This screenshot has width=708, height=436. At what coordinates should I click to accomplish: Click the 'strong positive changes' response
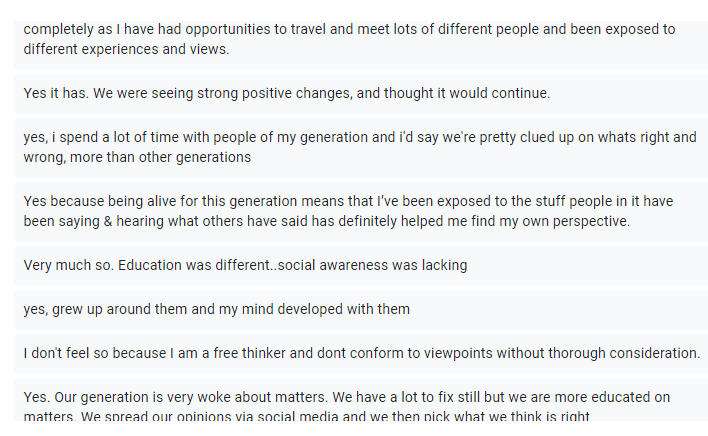(360, 93)
